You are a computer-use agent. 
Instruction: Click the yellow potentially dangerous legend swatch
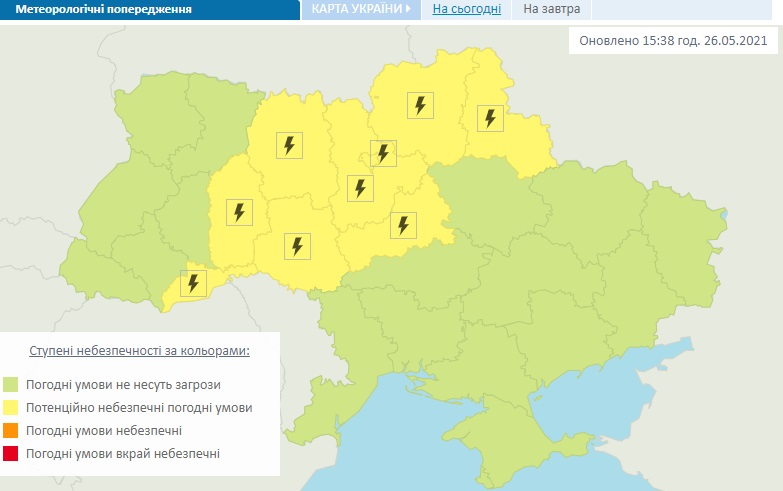coord(10,408)
